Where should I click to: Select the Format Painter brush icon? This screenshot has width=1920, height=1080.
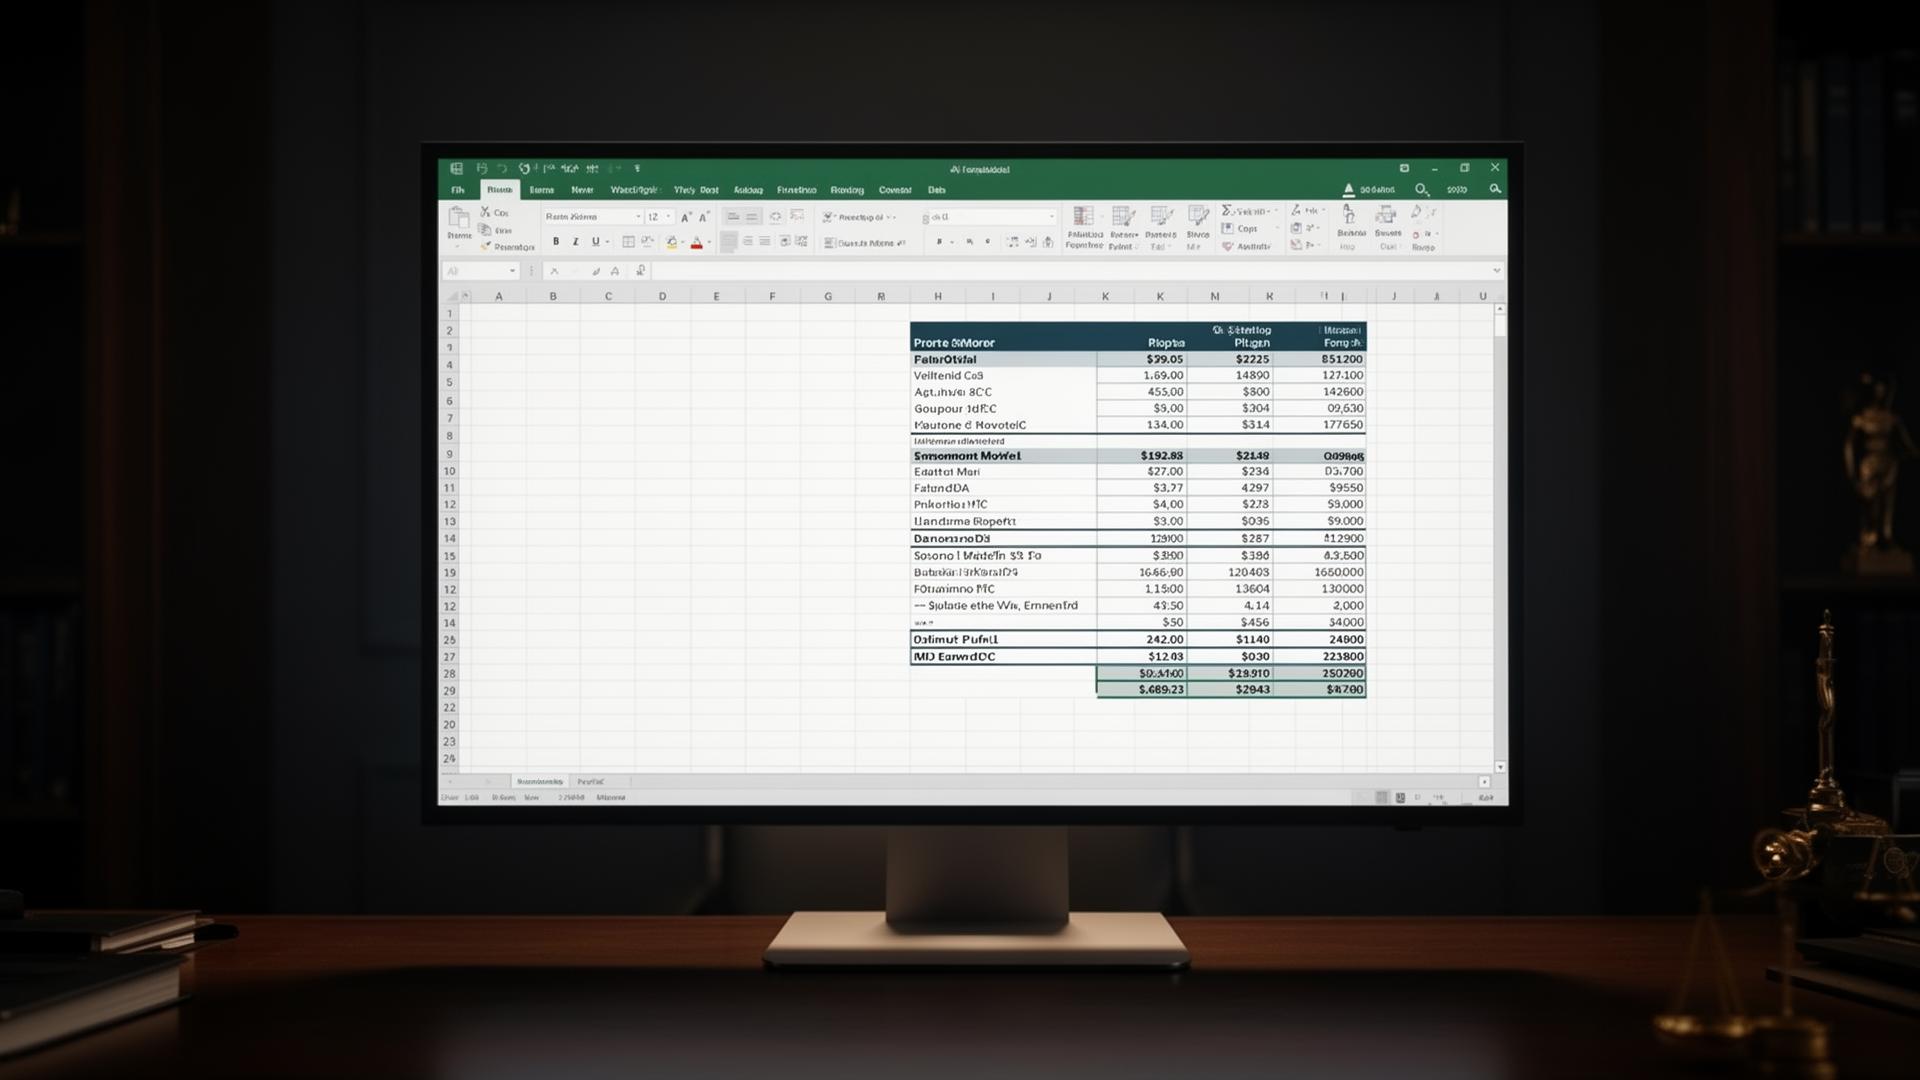pos(485,246)
